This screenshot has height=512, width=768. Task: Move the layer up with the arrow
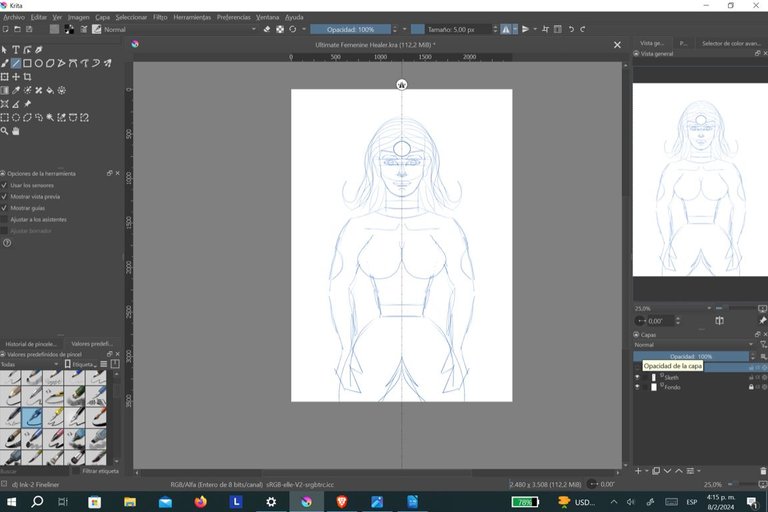(678, 471)
